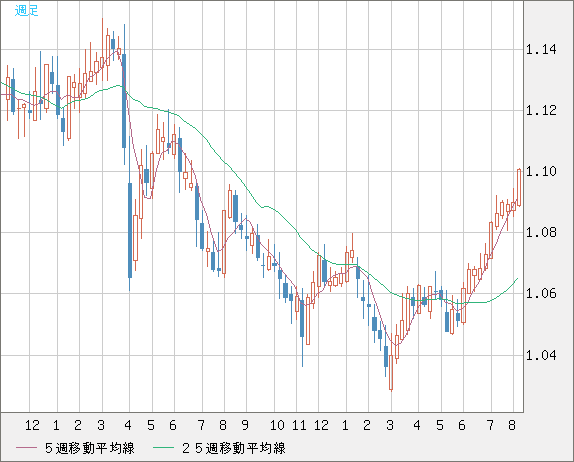Click the 週足 label at top left
This screenshot has height=462, width=574.
point(26,11)
